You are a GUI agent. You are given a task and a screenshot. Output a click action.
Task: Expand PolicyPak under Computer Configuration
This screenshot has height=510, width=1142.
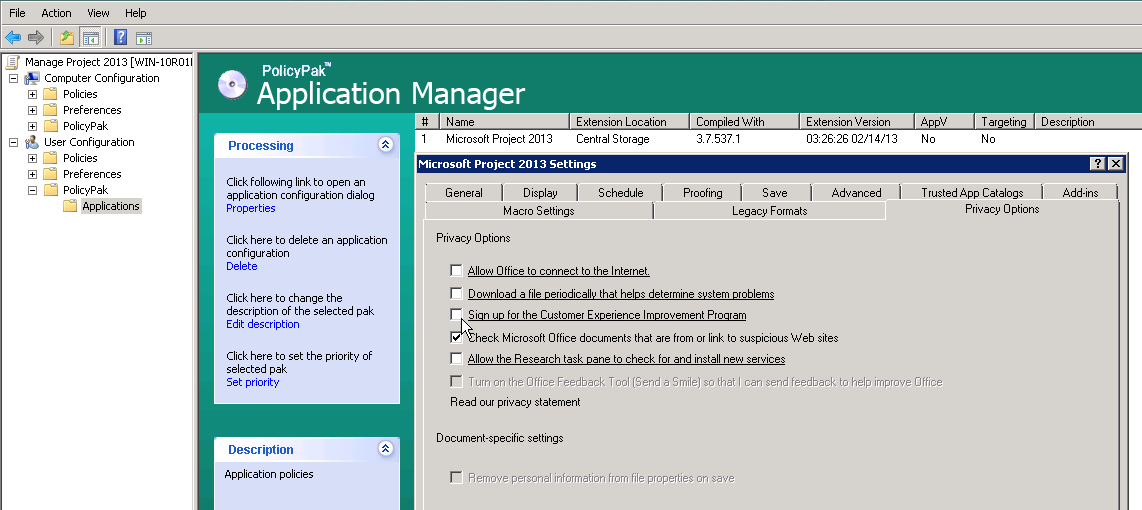pos(32,126)
